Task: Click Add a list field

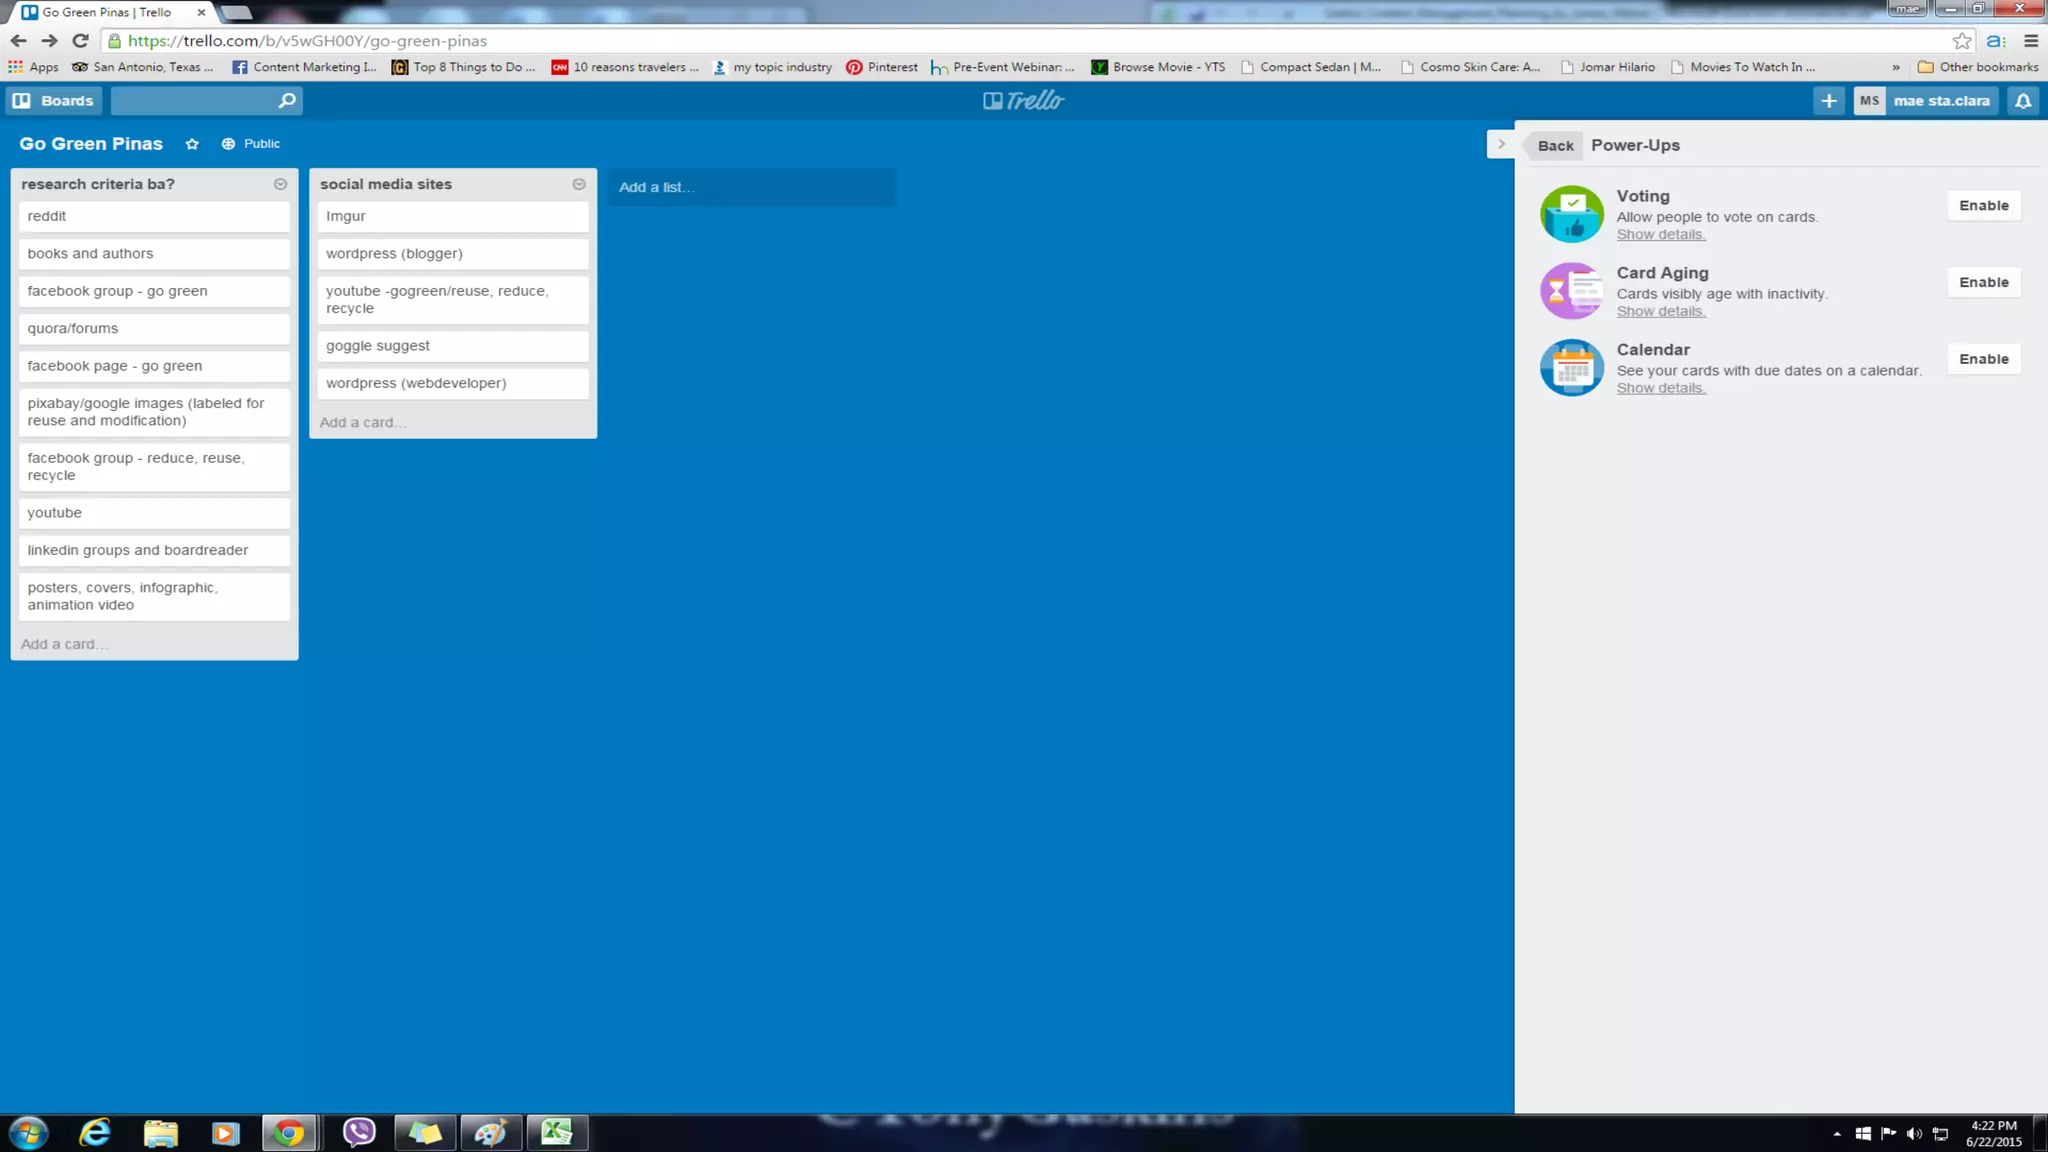Action: point(750,187)
